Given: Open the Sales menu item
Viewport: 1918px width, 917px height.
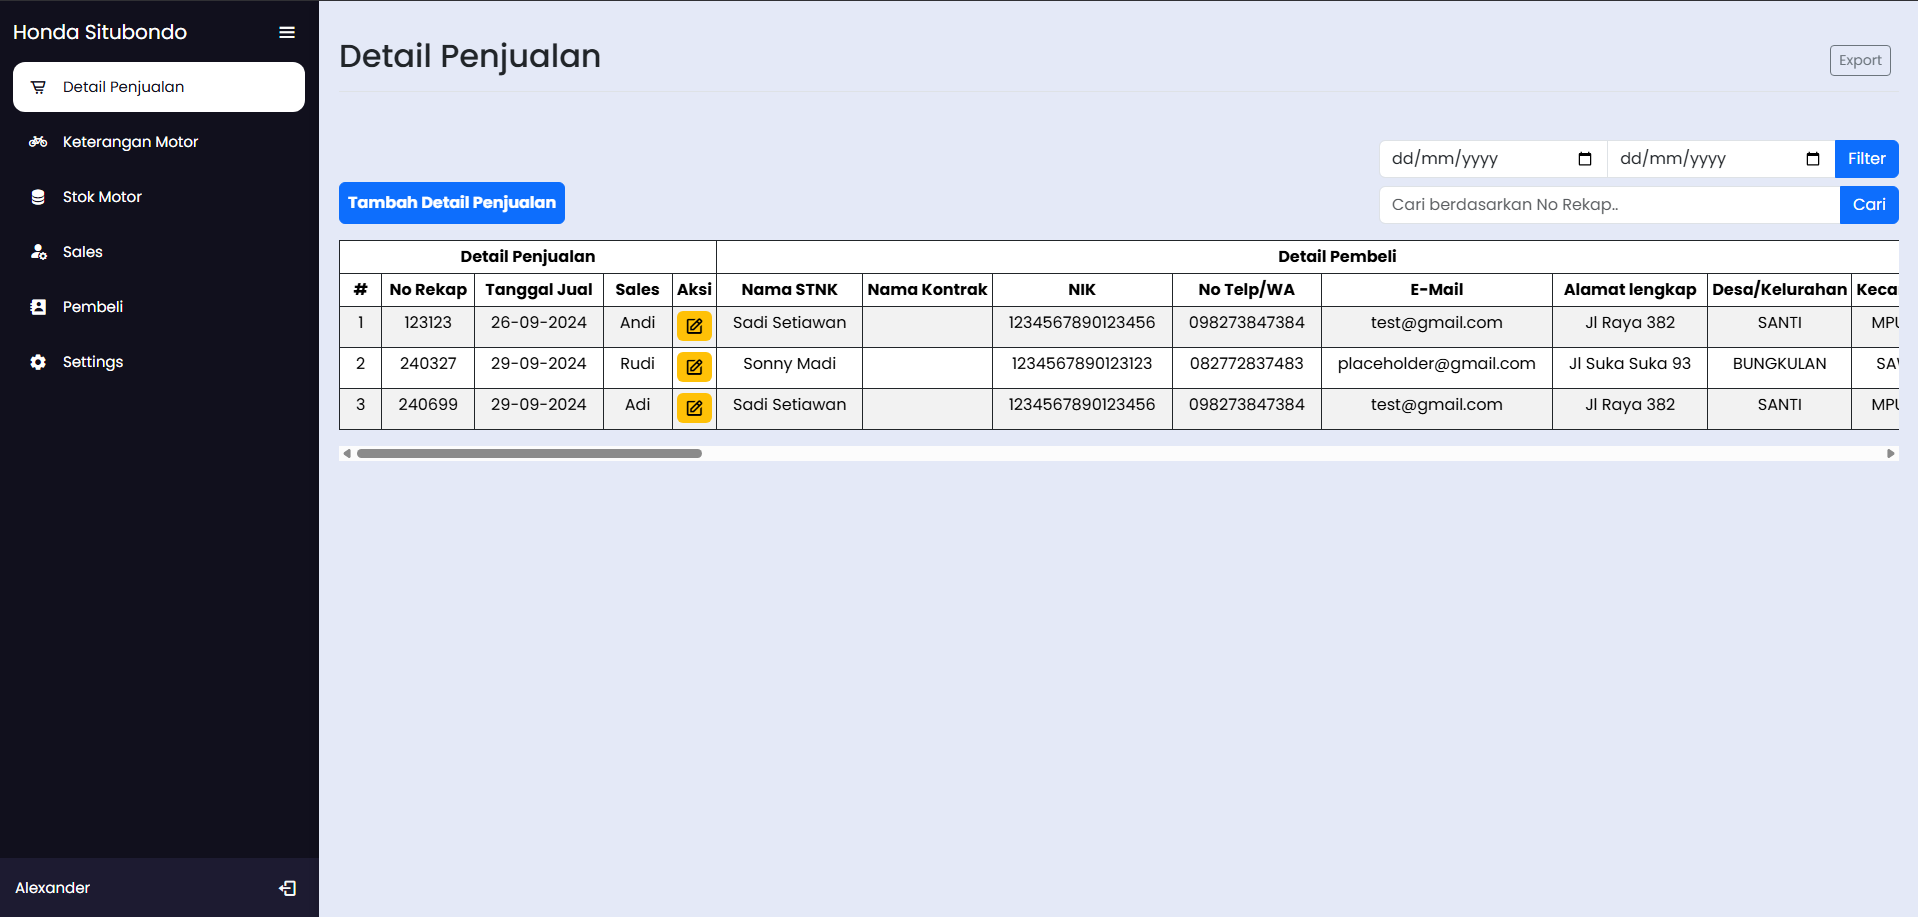Looking at the screenshot, I should pos(83,252).
